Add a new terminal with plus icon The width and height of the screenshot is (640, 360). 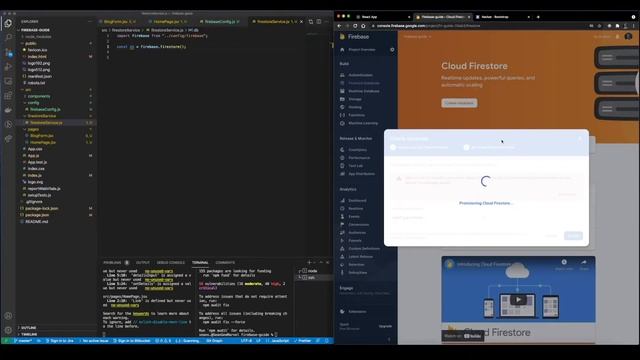309,262
